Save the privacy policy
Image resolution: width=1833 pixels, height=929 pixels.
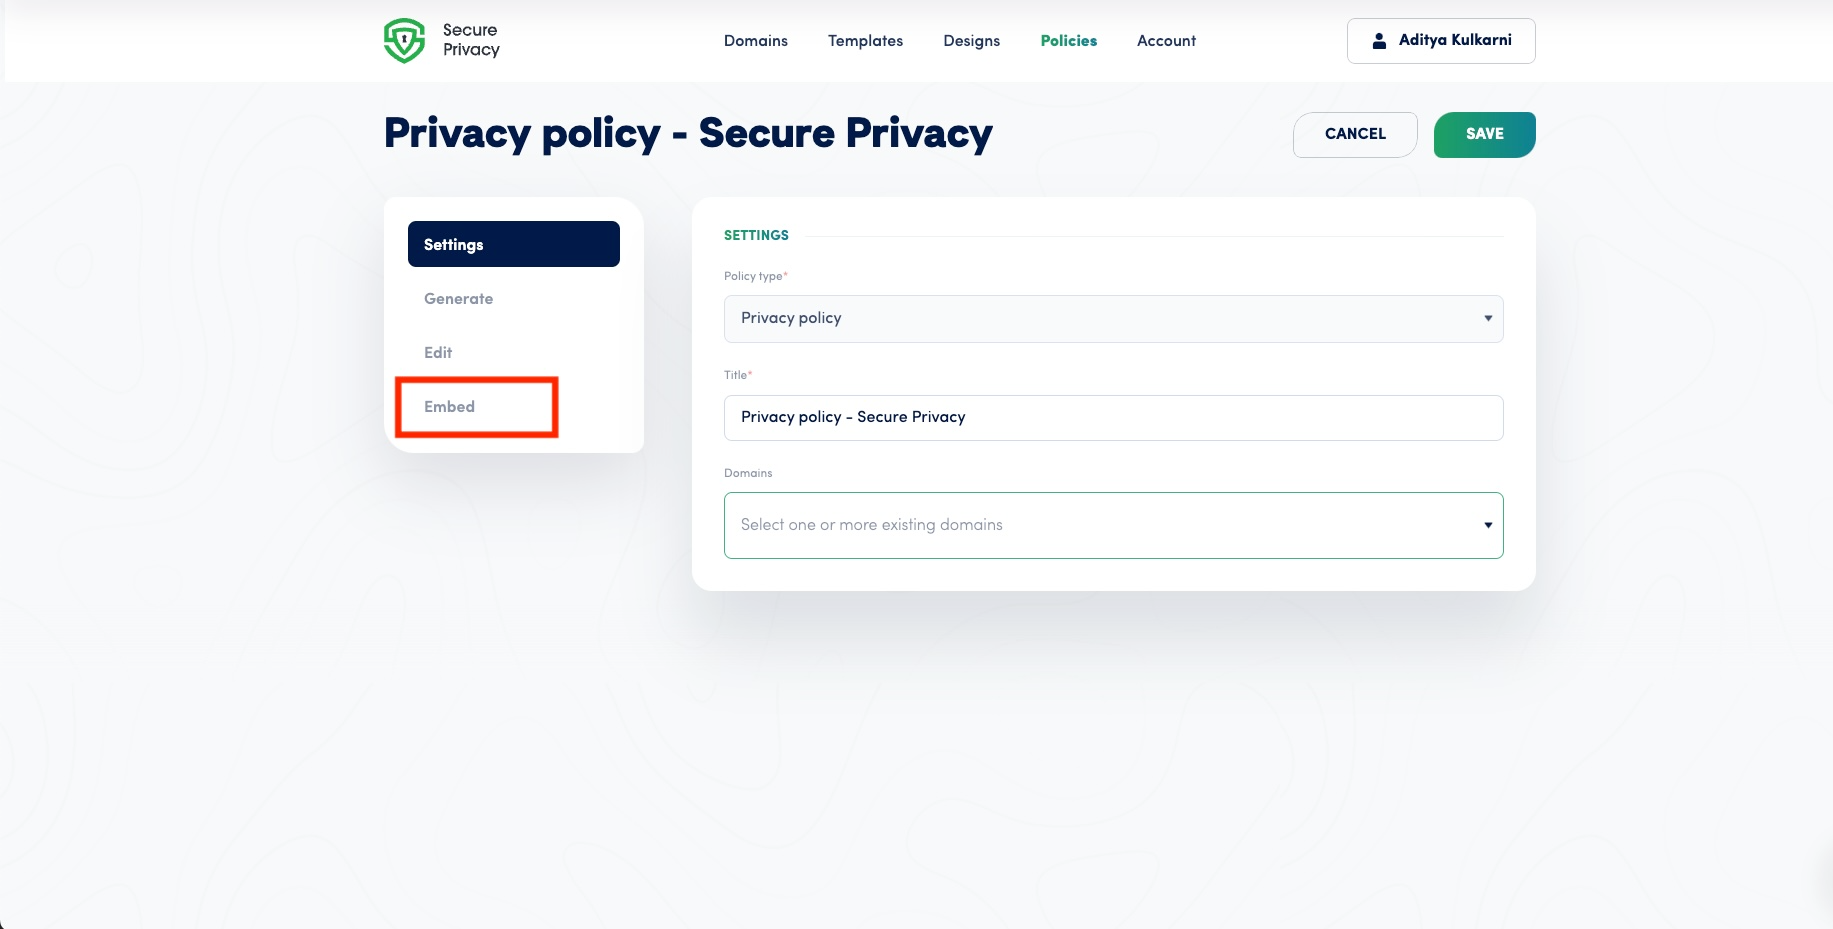pos(1484,134)
